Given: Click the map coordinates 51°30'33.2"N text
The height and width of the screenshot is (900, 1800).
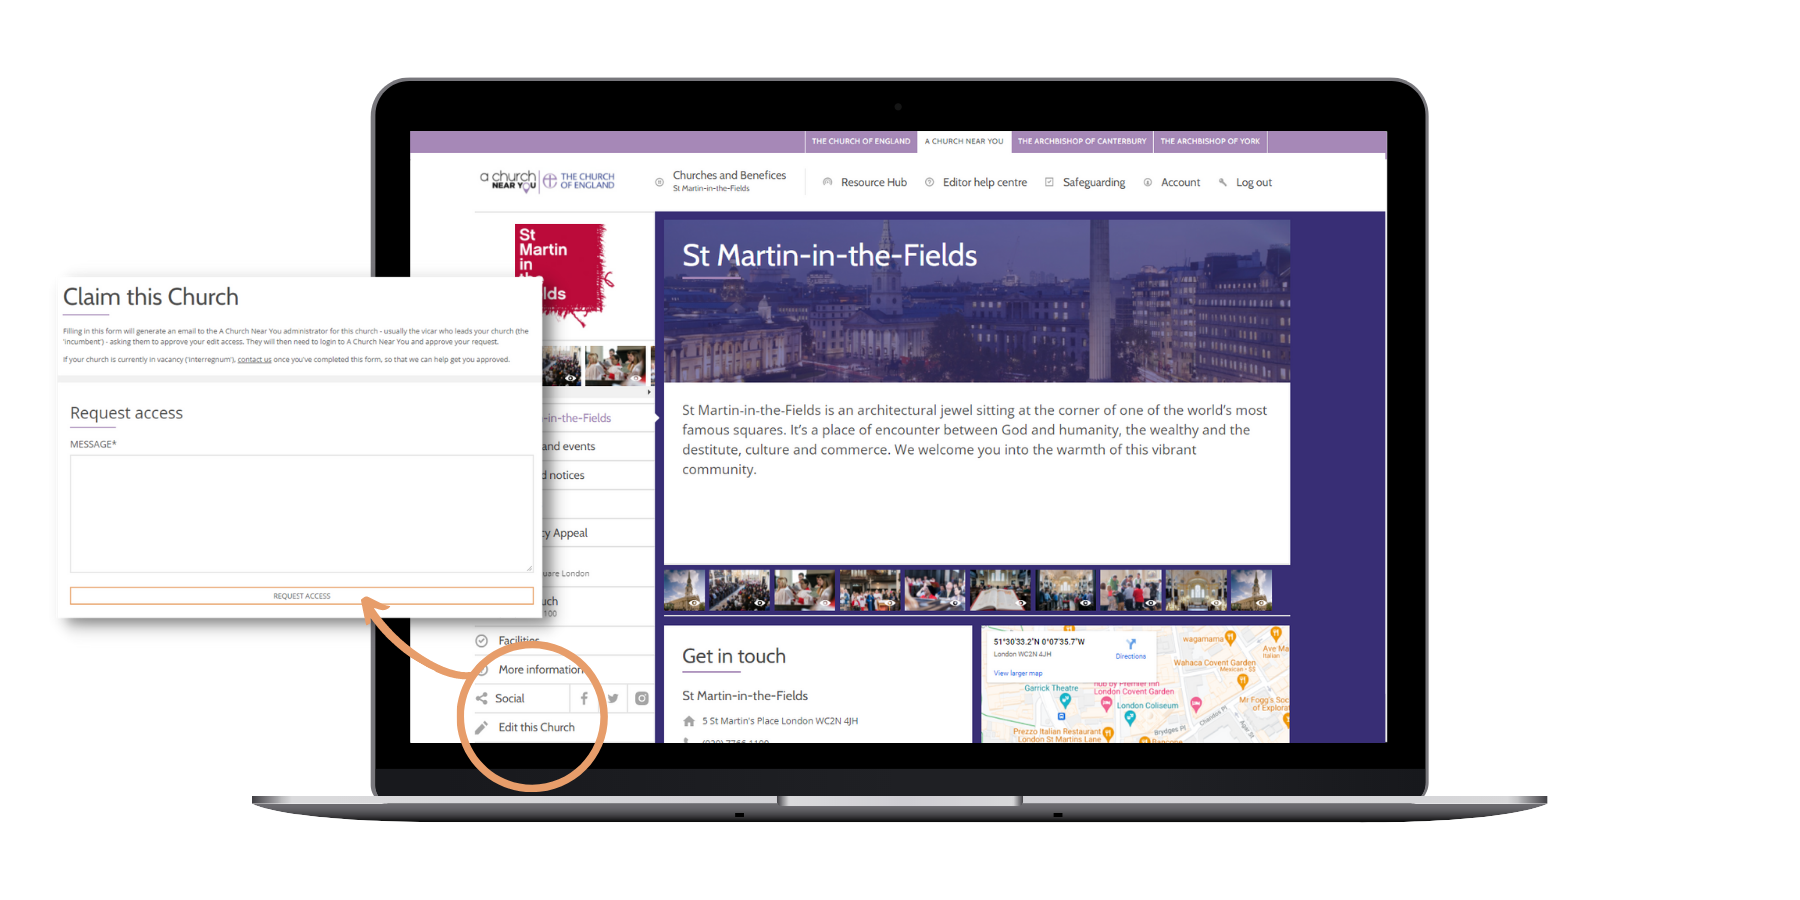Looking at the screenshot, I should [x=1039, y=642].
